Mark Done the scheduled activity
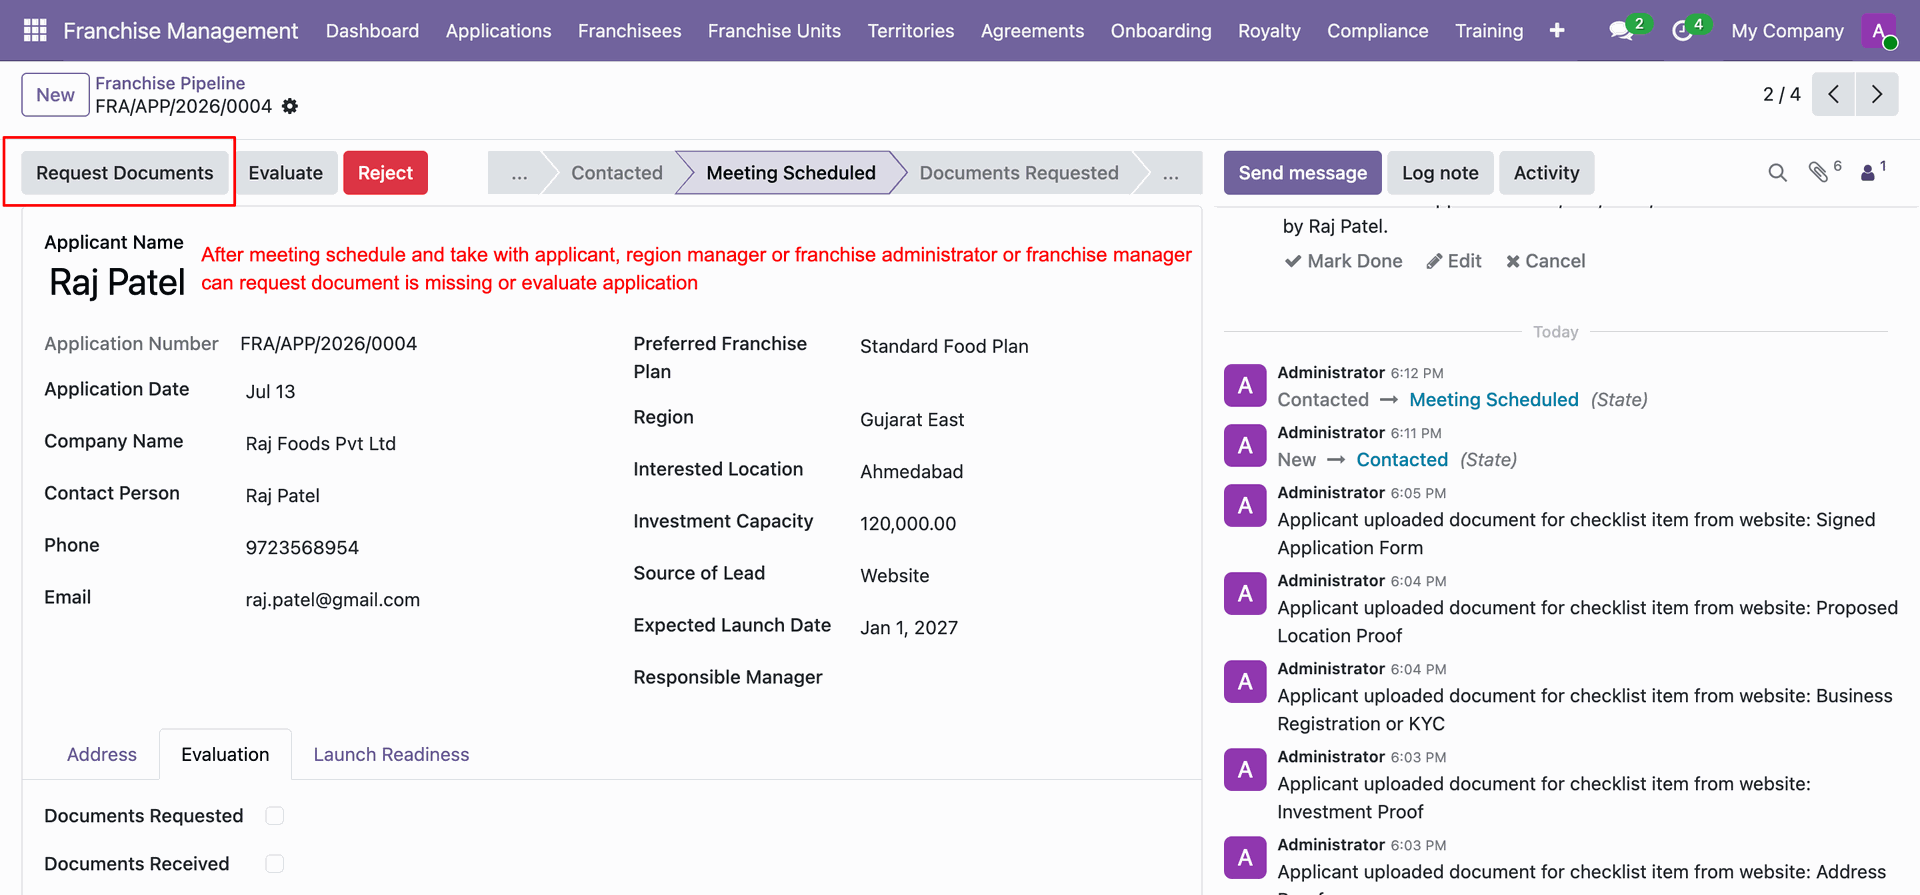The height and width of the screenshot is (895, 1920). 1343,261
